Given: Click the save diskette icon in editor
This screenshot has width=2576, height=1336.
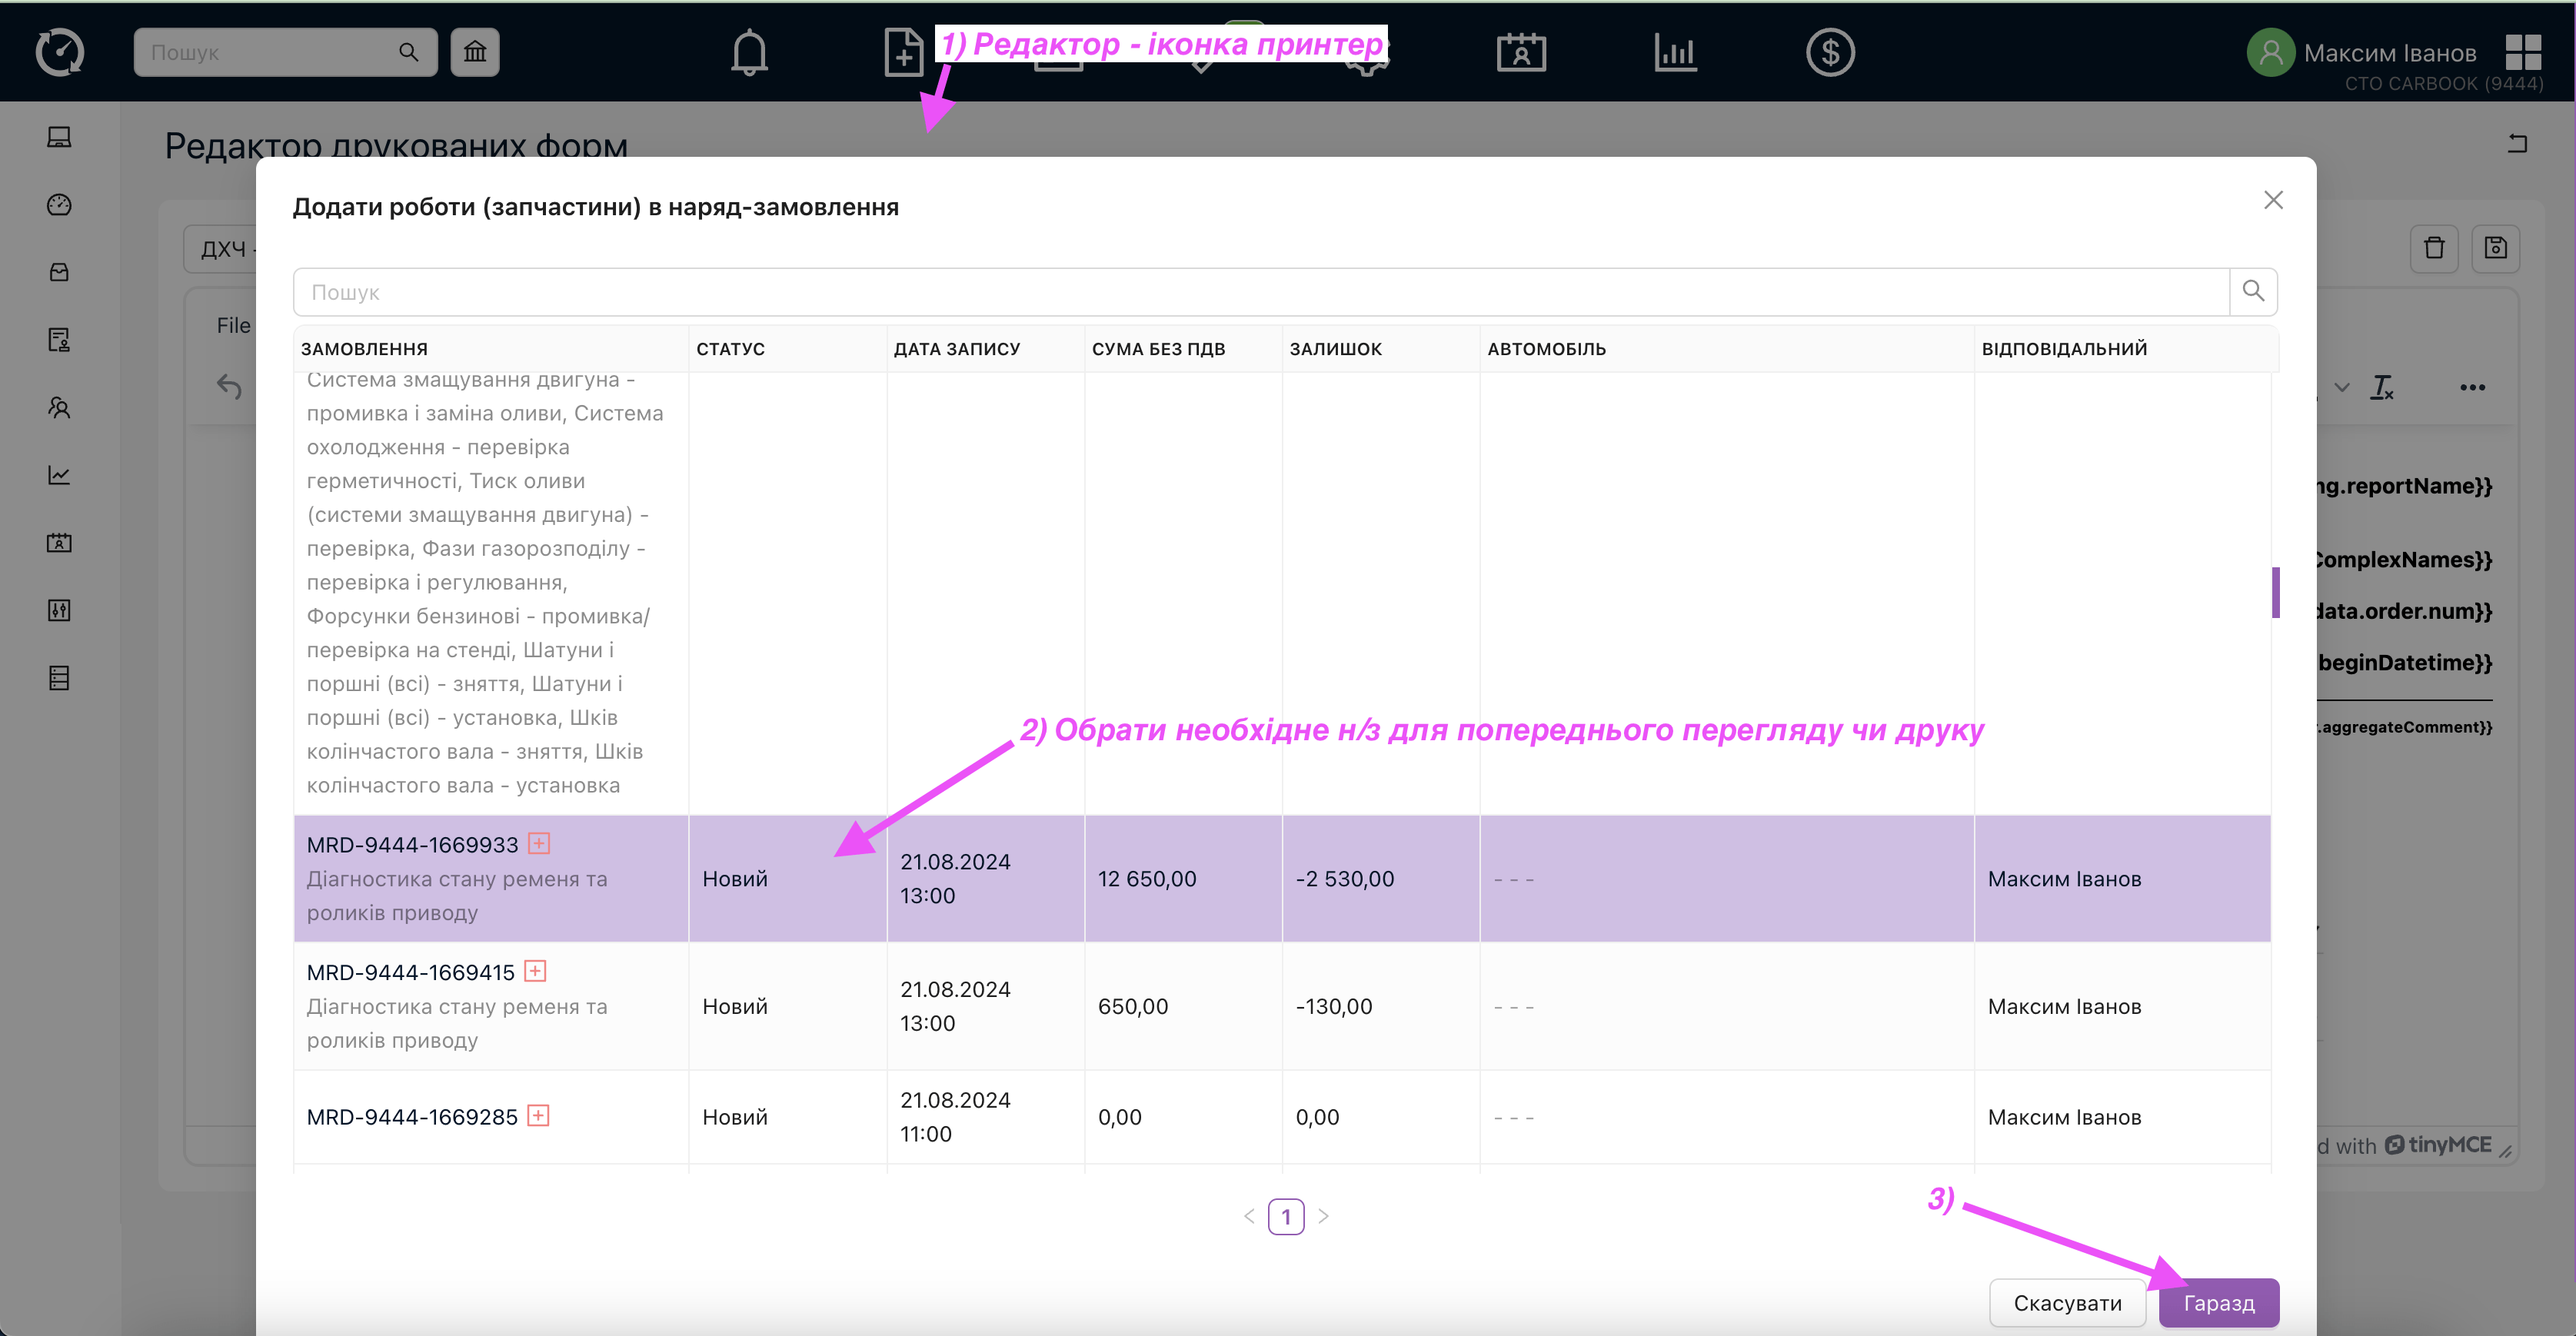Looking at the screenshot, I should pos(2495,248).
